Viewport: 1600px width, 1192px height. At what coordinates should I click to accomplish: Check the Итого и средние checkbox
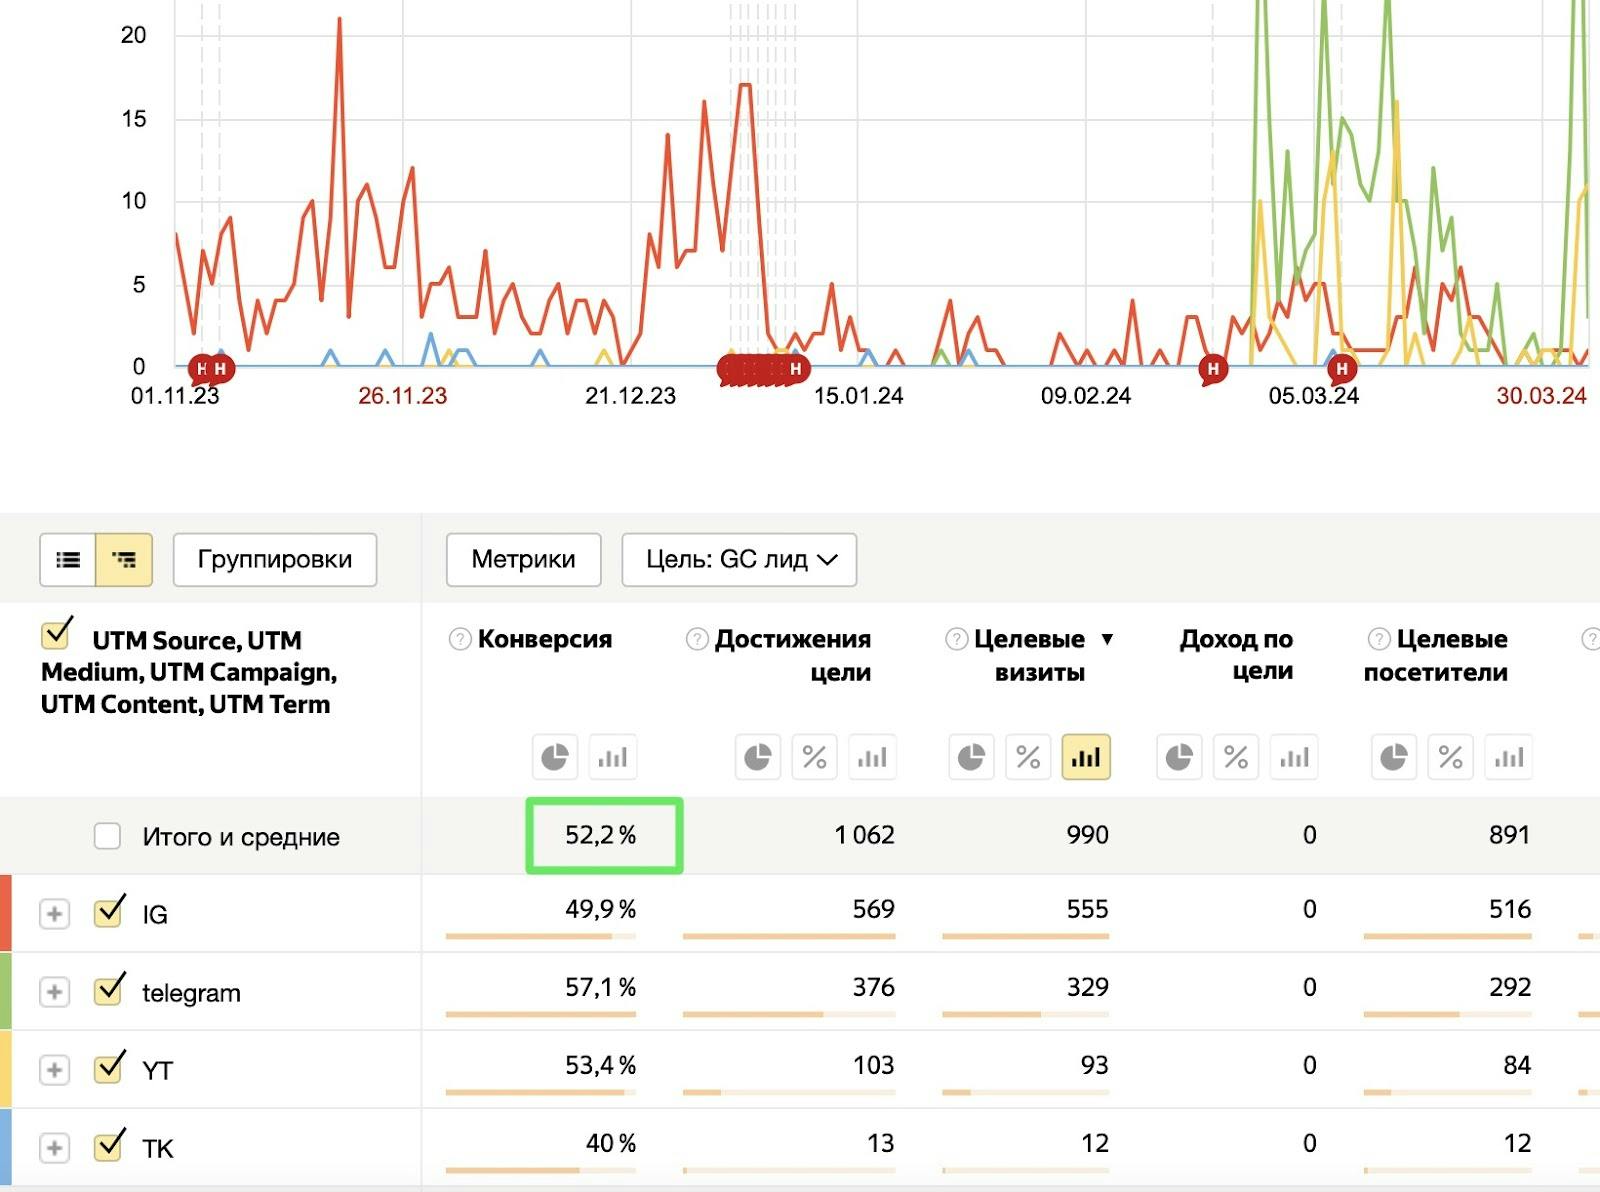tap(107, 836)
